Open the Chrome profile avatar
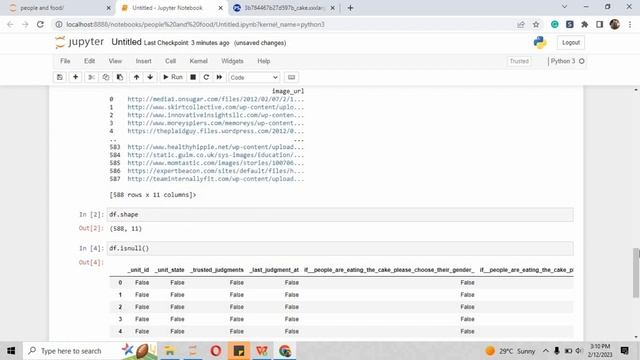The width and height of the screenshot is (640, 360). [x=615, y=24]
